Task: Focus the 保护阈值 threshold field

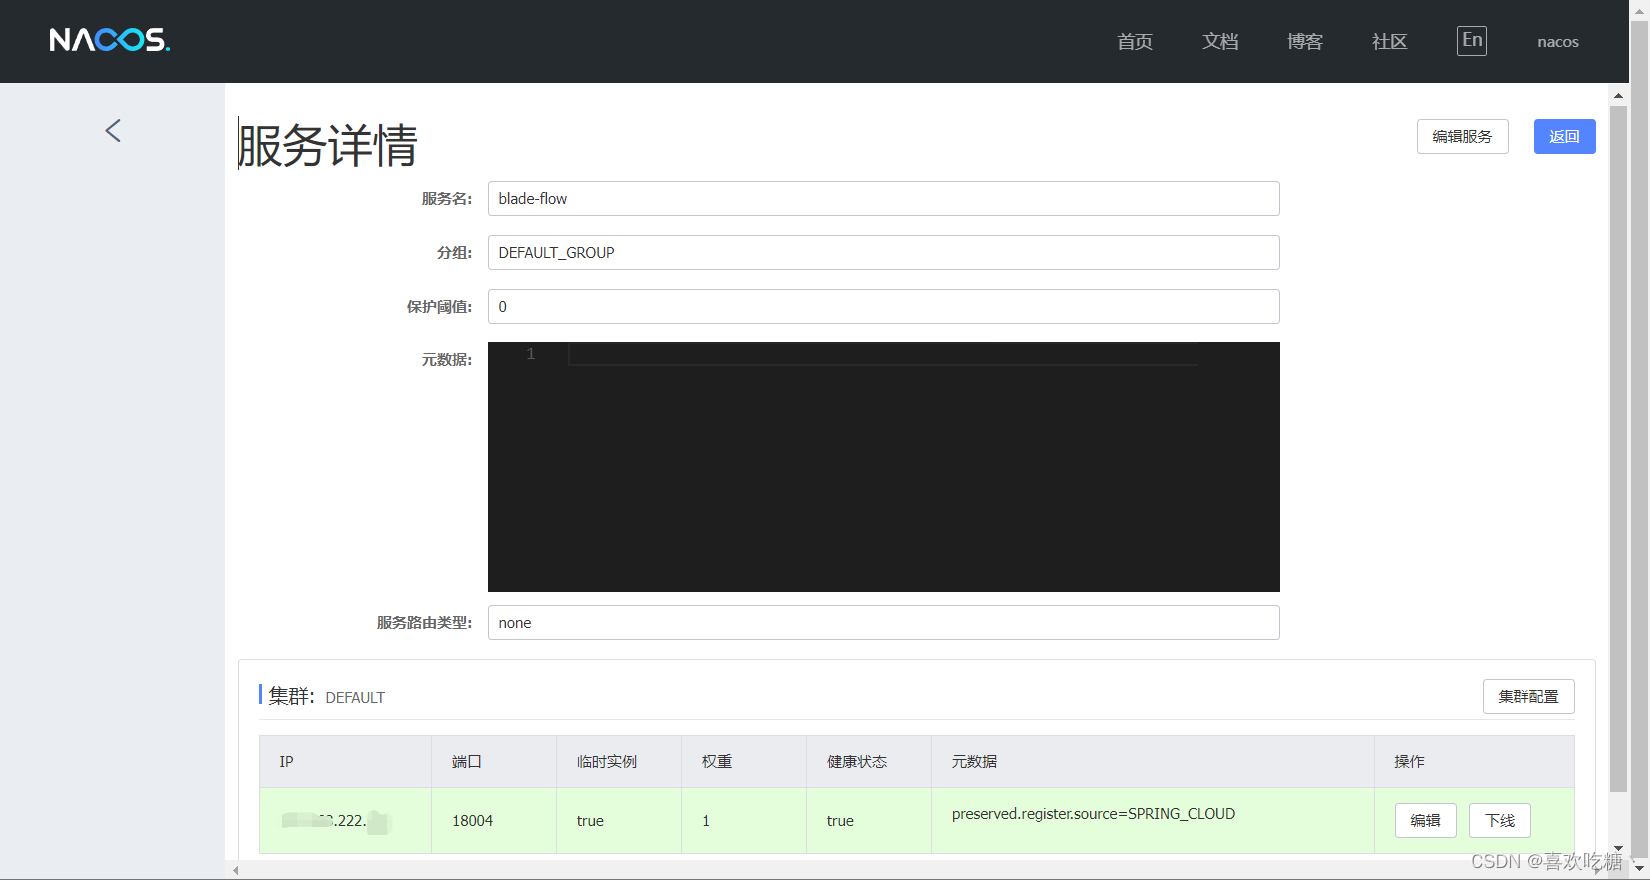Action: pos(883,306)
